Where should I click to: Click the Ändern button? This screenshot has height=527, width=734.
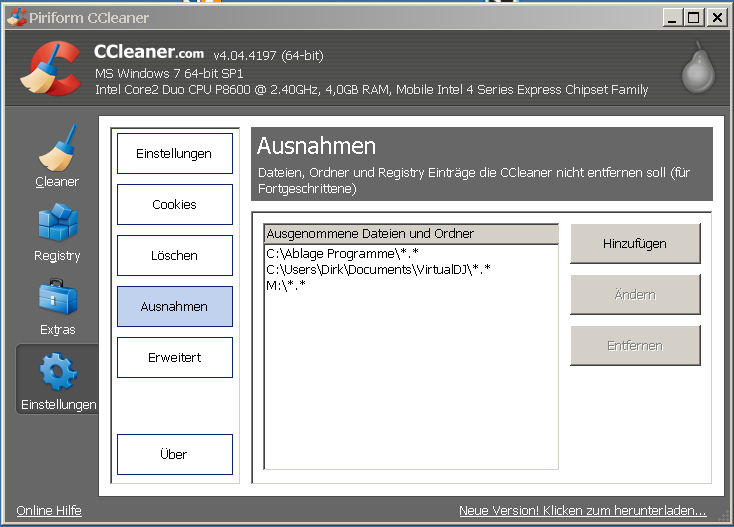tap(635, 294)
